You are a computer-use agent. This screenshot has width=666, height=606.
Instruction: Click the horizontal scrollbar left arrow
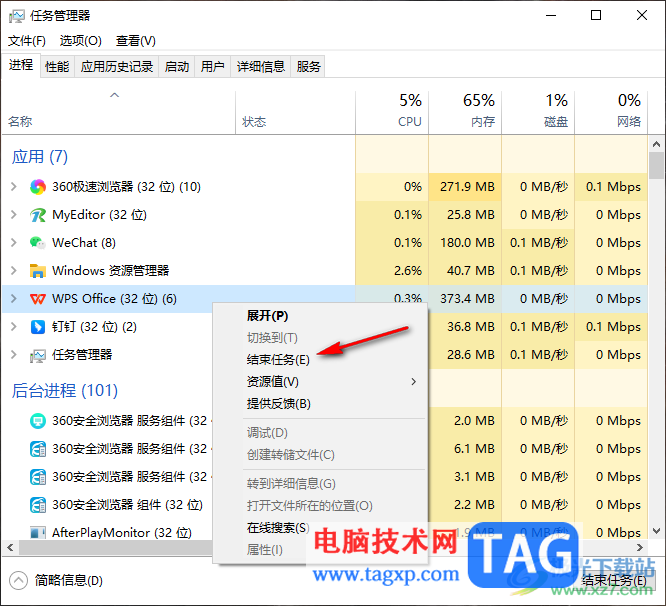click(x=10, y=547)
